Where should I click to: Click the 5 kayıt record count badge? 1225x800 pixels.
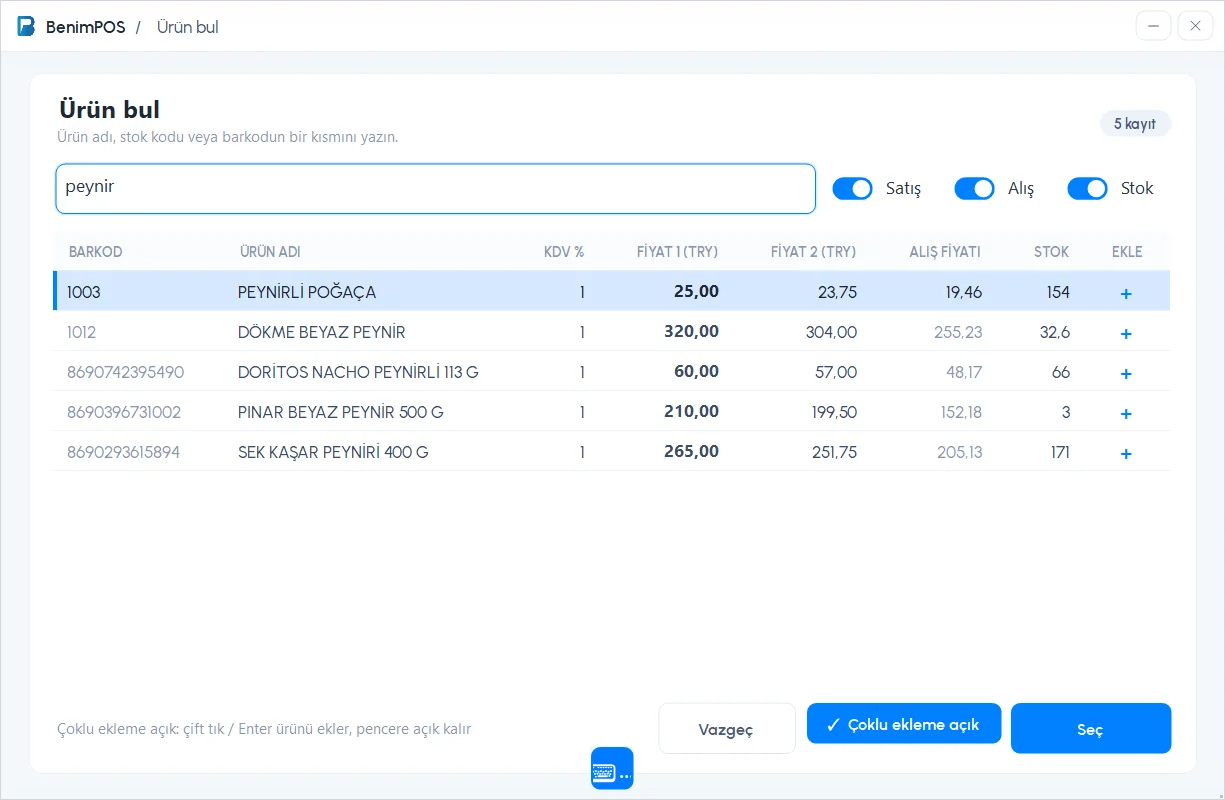pyautogui.click(x=1135, y=124)
